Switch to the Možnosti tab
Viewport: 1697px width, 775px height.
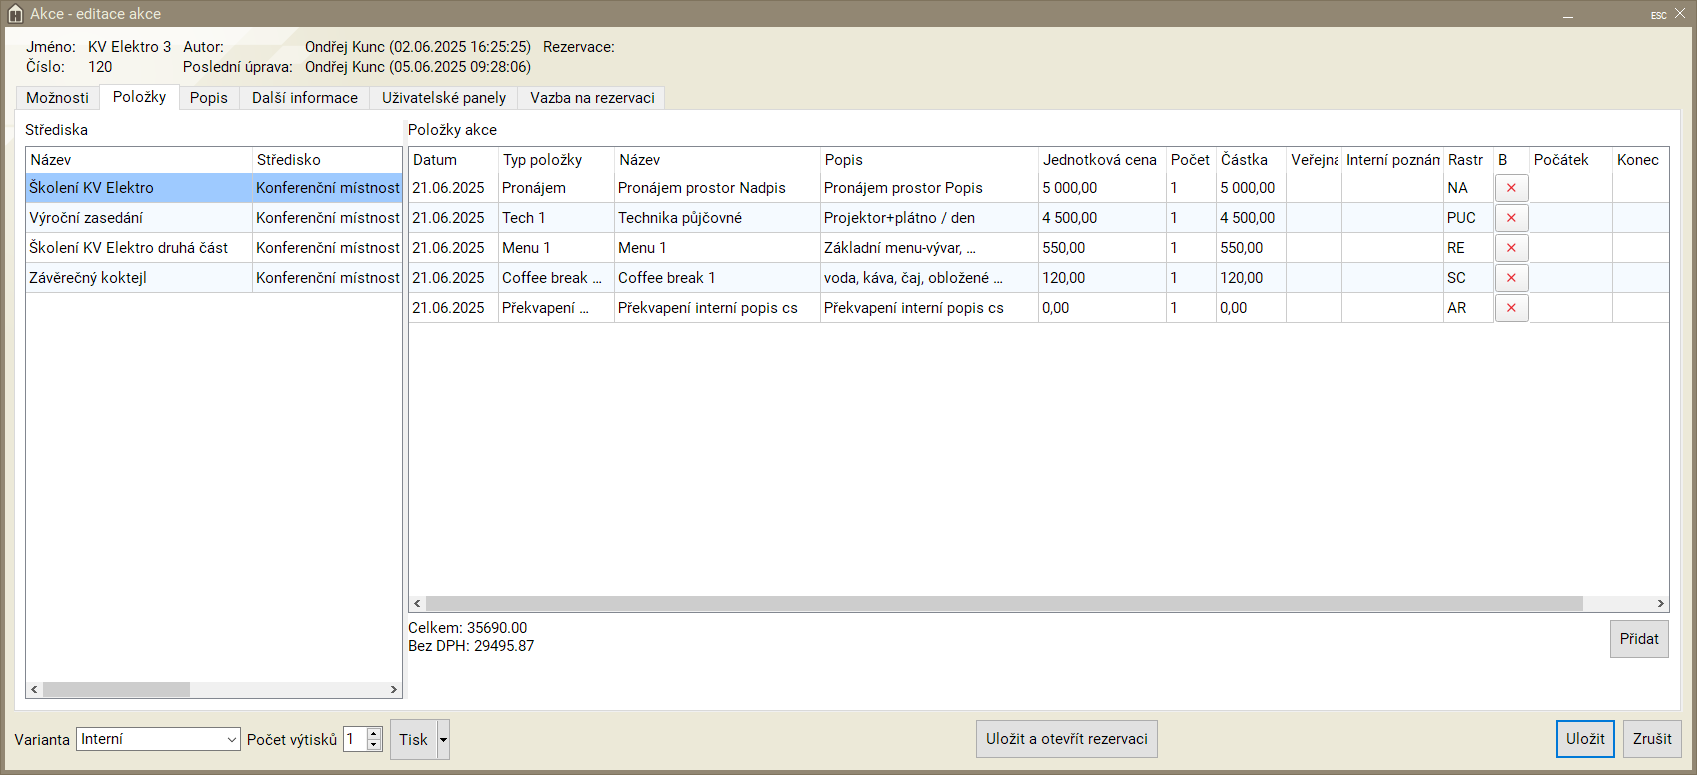57,98
